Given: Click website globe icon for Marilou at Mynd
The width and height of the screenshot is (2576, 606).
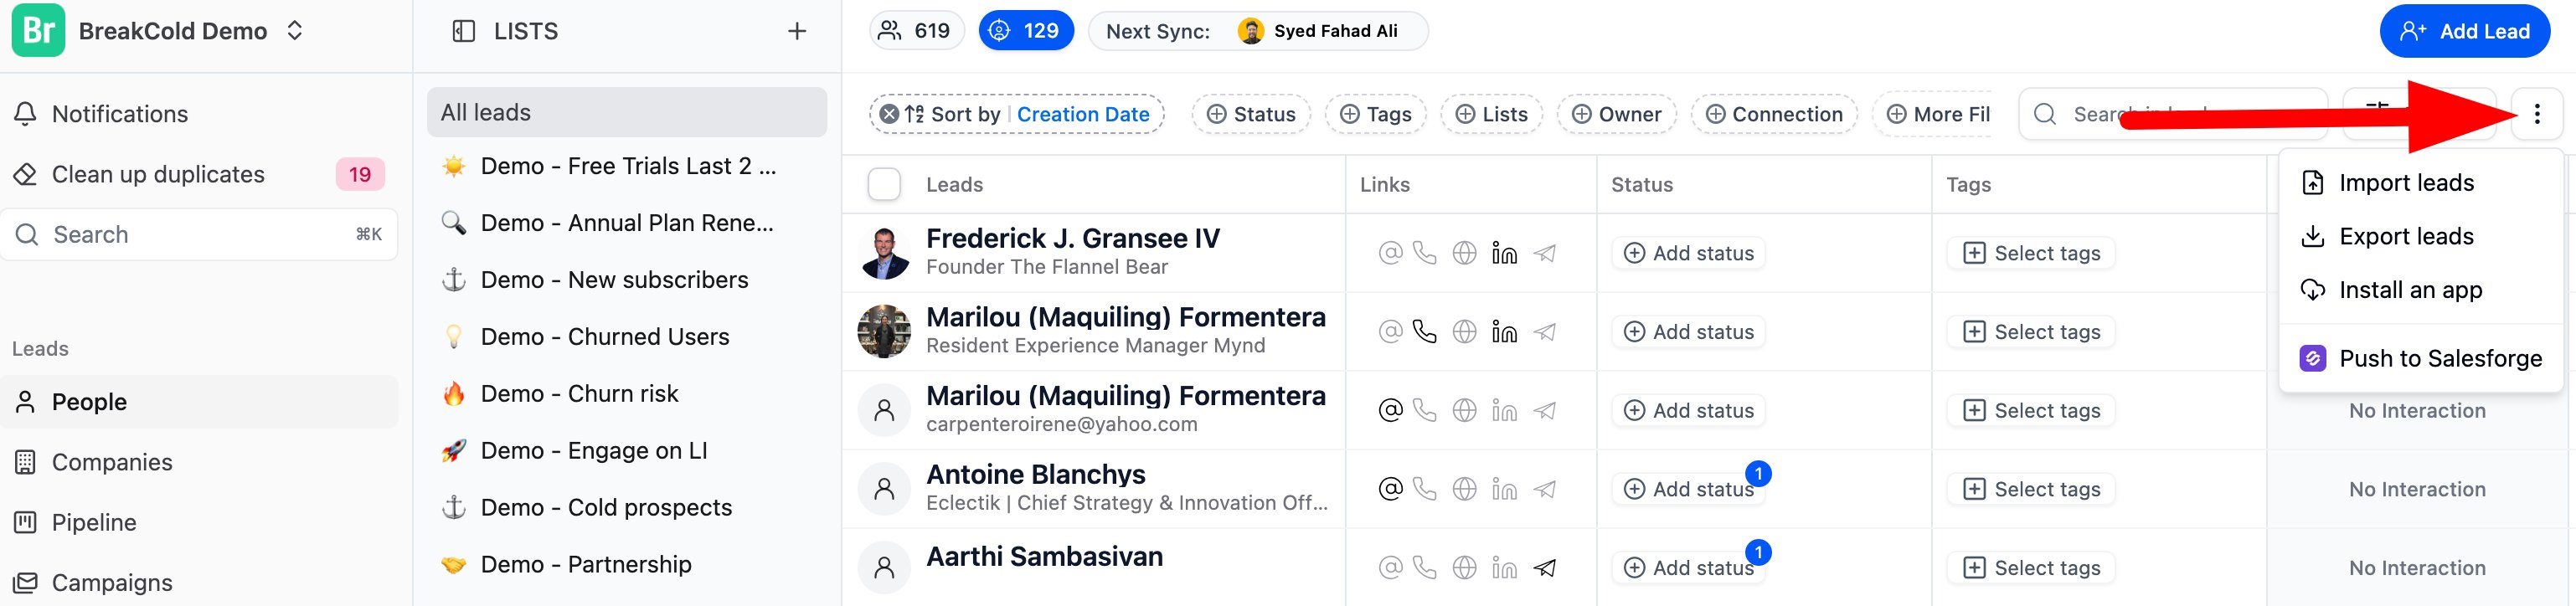Looking at the screenshot, I should point(1464,332).
